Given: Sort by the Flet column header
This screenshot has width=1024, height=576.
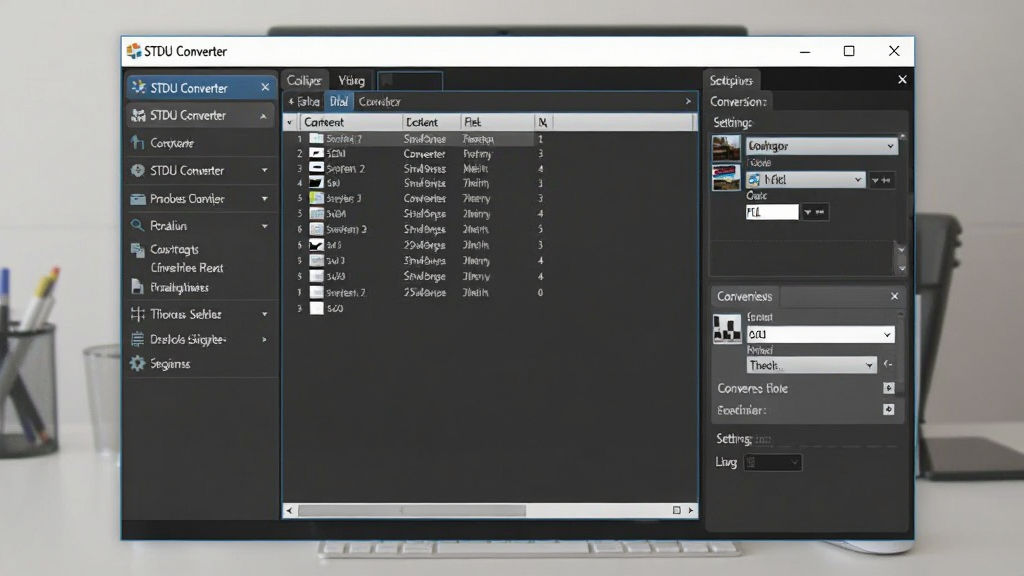Looking at the screenshot, I should tap(498, 122).
